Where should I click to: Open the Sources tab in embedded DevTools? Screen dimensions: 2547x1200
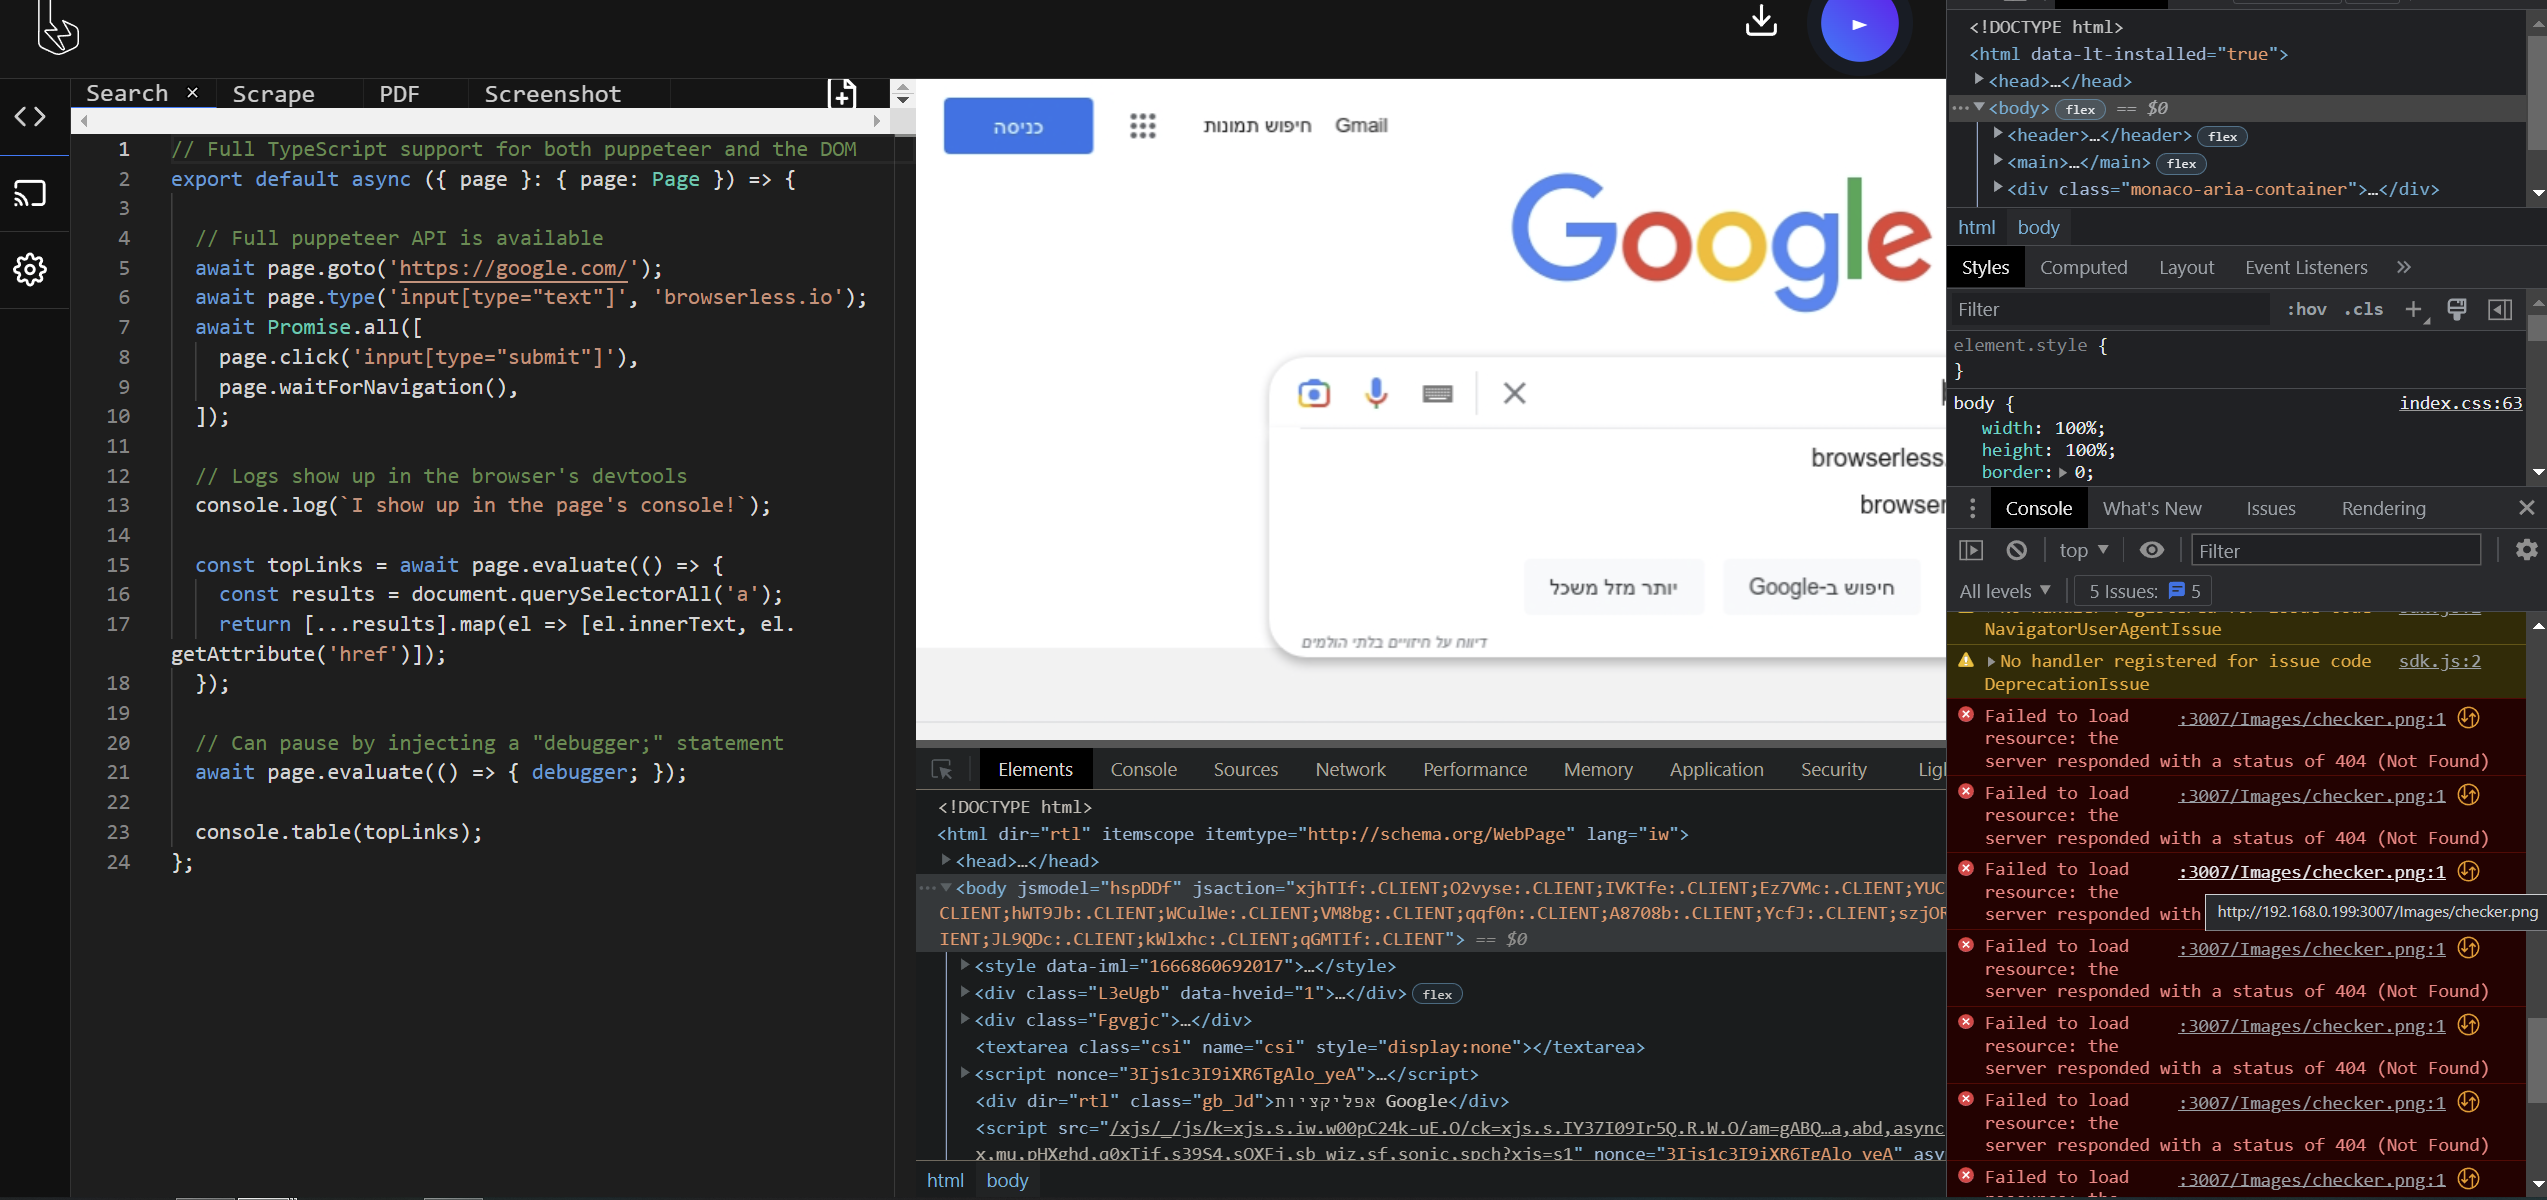[x=1245, y=769]
